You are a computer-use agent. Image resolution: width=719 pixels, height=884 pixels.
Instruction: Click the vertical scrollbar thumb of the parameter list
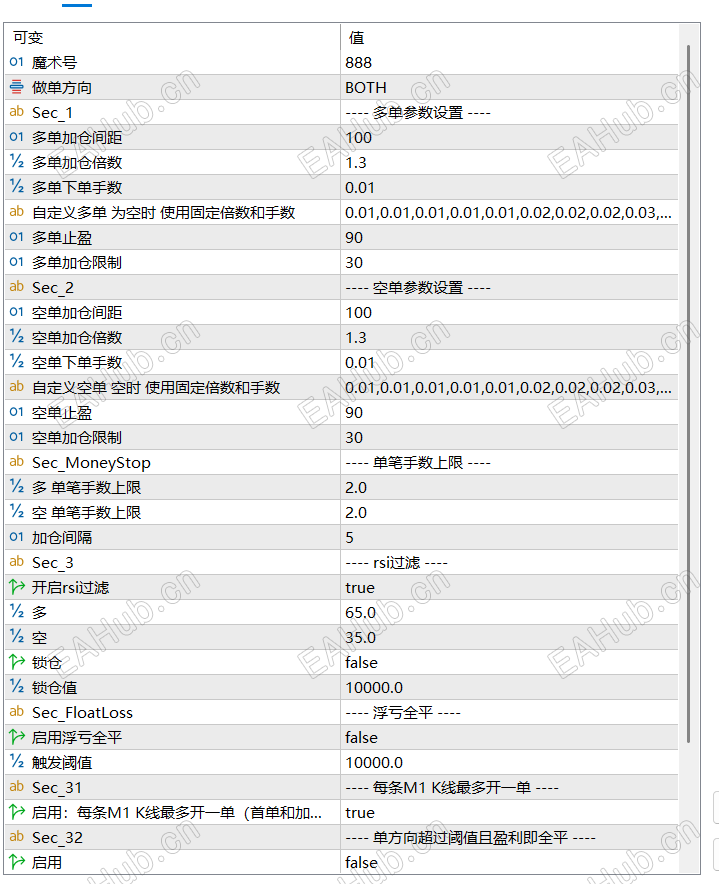[689, 394]
